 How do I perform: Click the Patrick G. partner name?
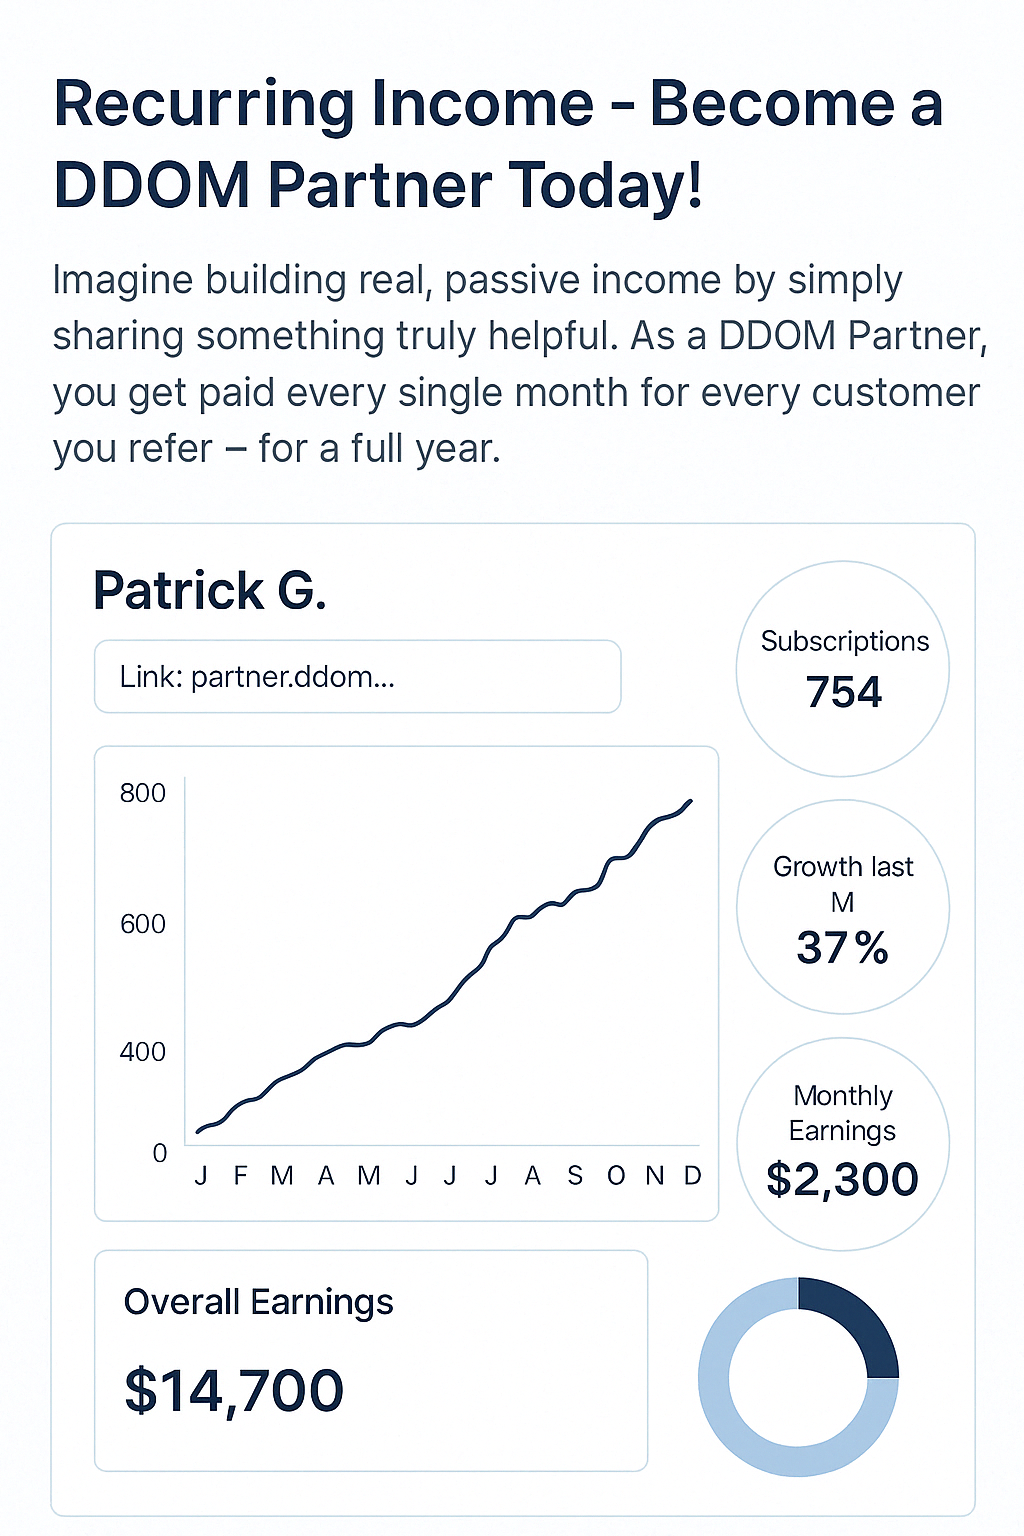pos(210,591)
